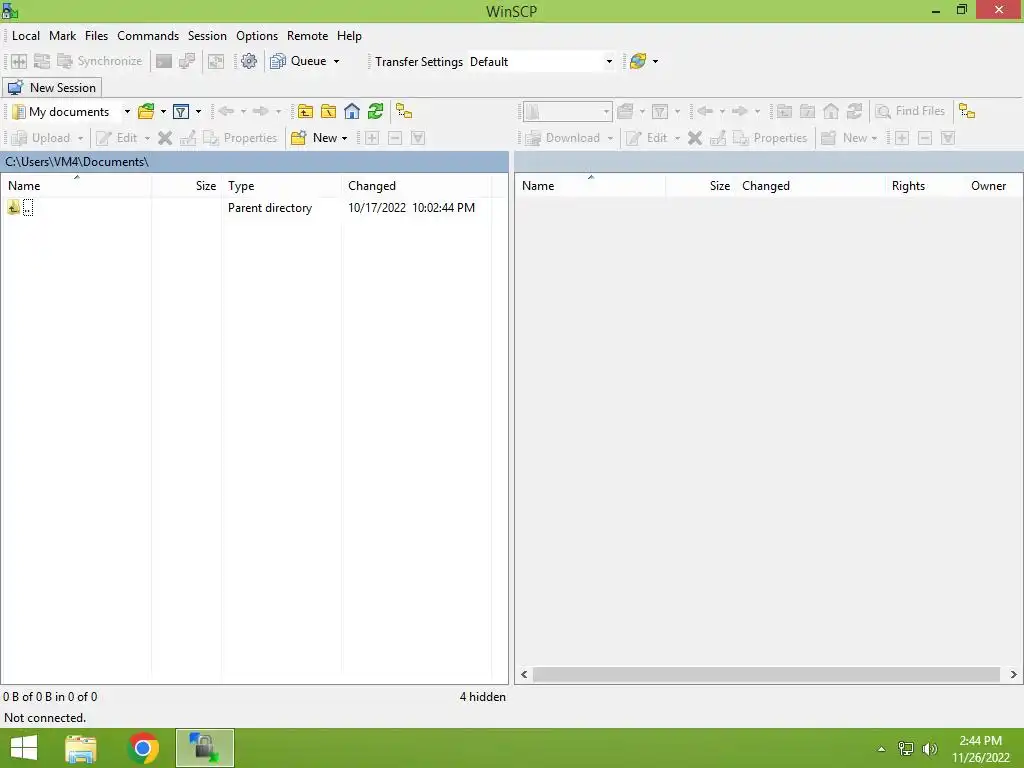Click the local Properties button
This screenshot has width=1024, height=768.
[240, 138]
